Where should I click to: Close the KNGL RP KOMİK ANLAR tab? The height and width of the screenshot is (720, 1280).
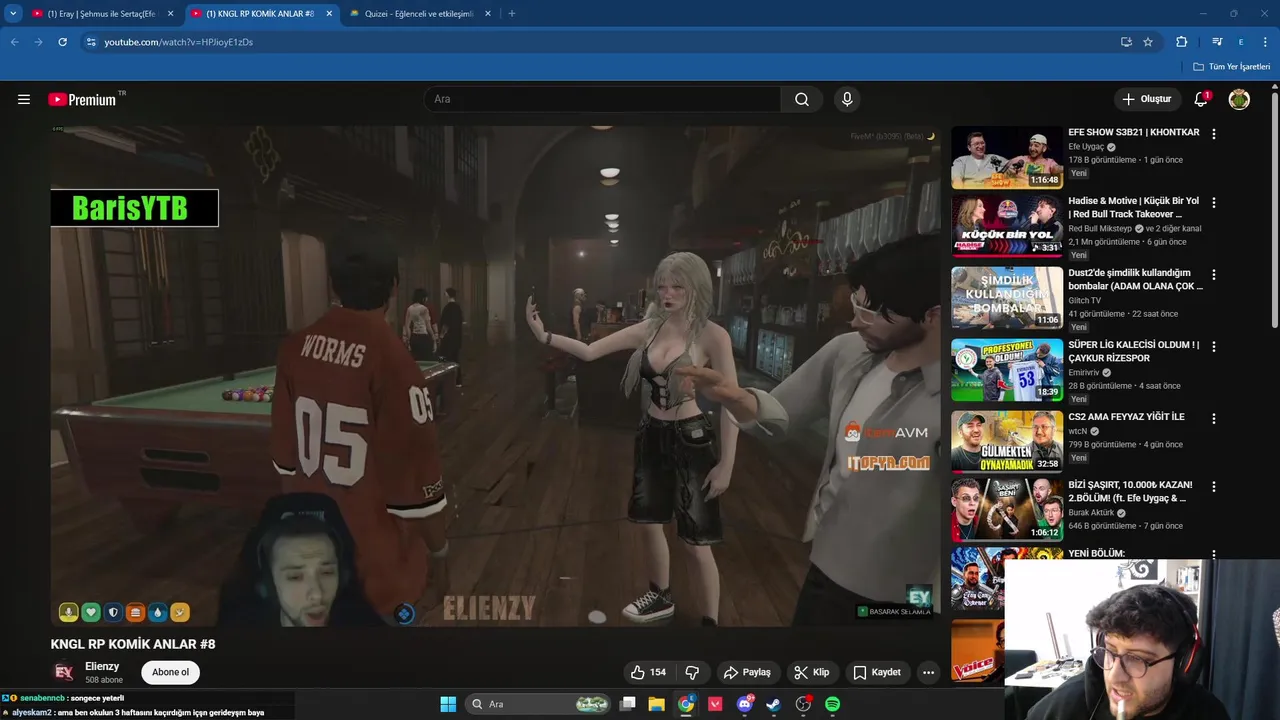coord(329,14)
